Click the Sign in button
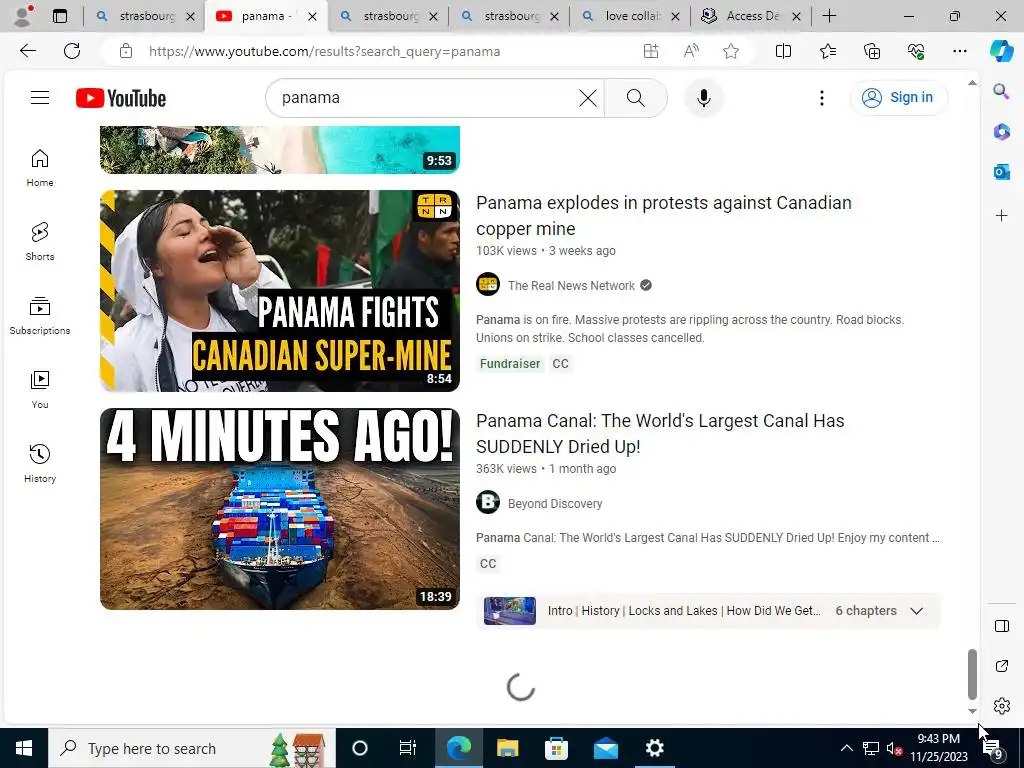This screenshot has height=768, width=1024. click(x=899, y=98)
